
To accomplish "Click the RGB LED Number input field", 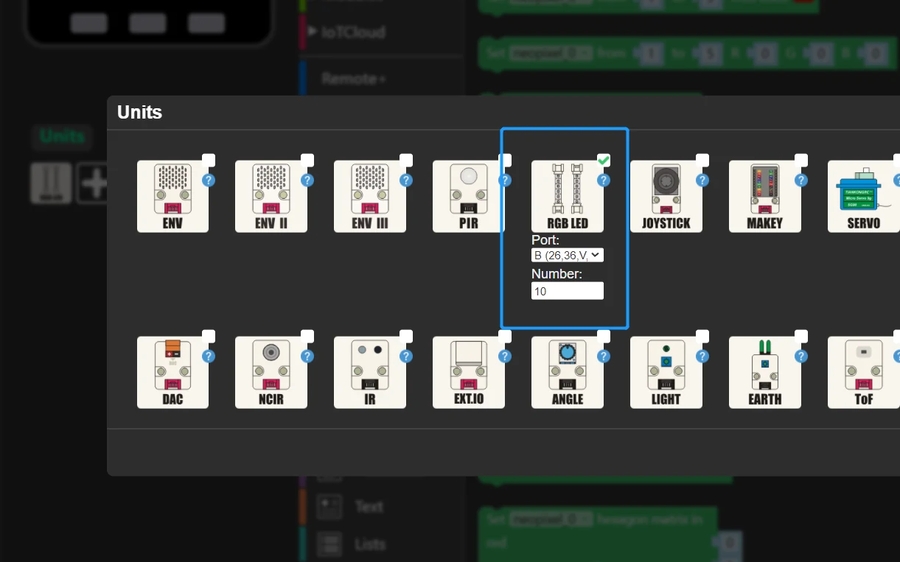I will coord(567,291).
